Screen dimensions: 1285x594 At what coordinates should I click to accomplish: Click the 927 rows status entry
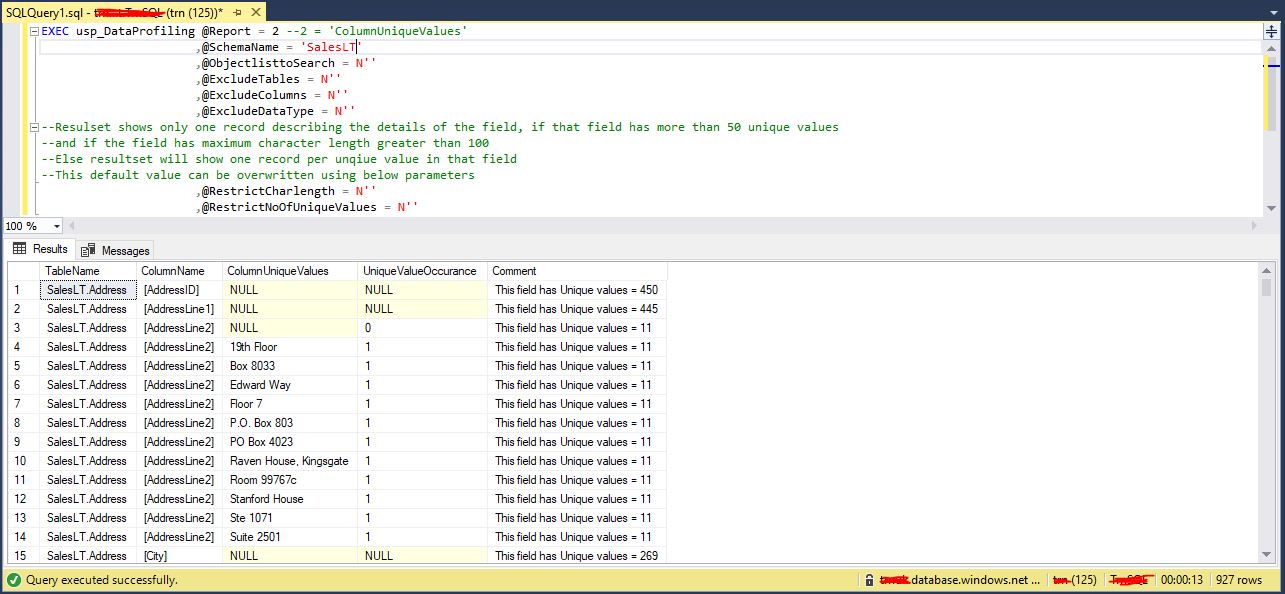coord(1239,580)
